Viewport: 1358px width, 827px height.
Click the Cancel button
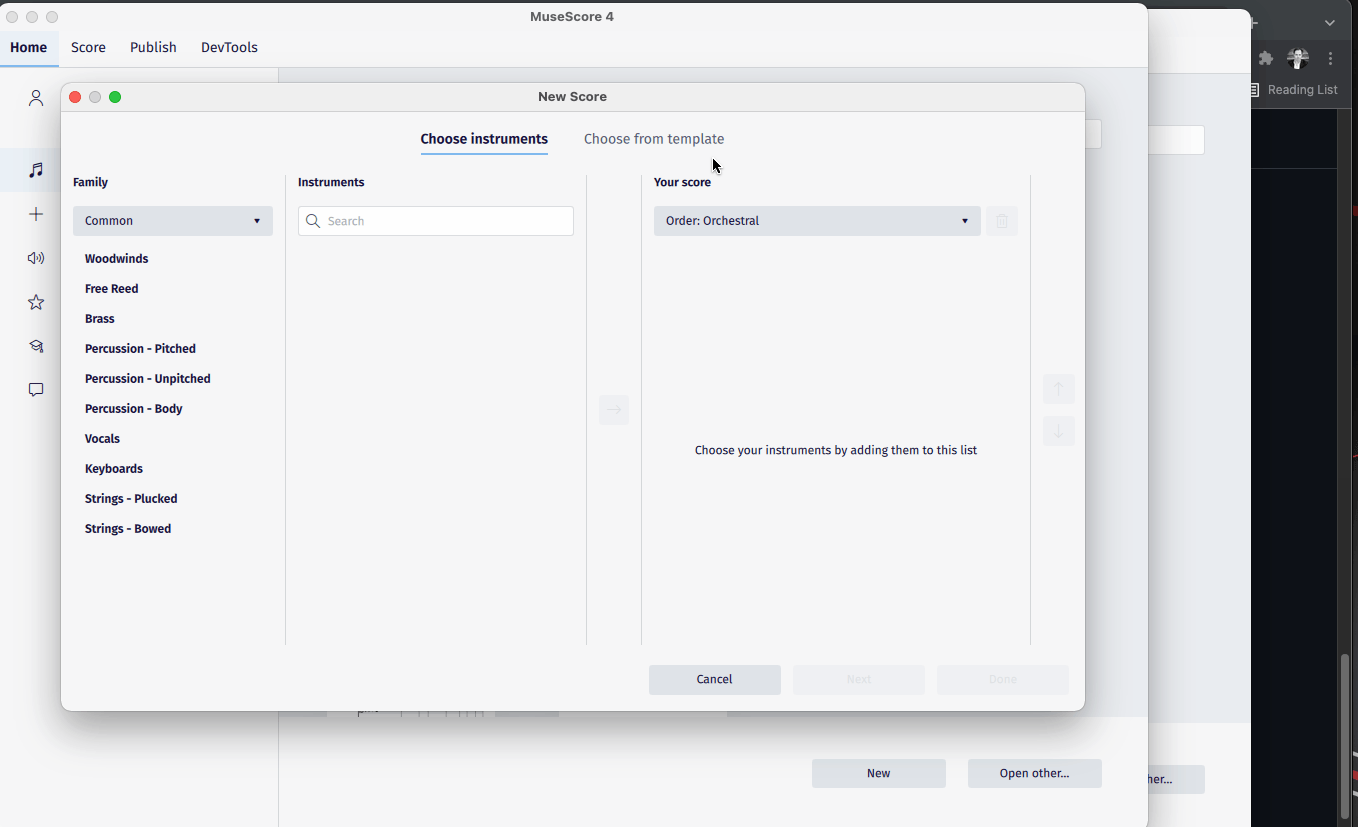pos(714,679)
